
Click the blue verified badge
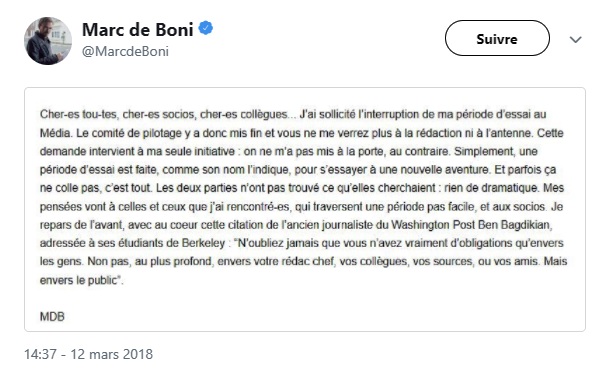pos(206,28)
